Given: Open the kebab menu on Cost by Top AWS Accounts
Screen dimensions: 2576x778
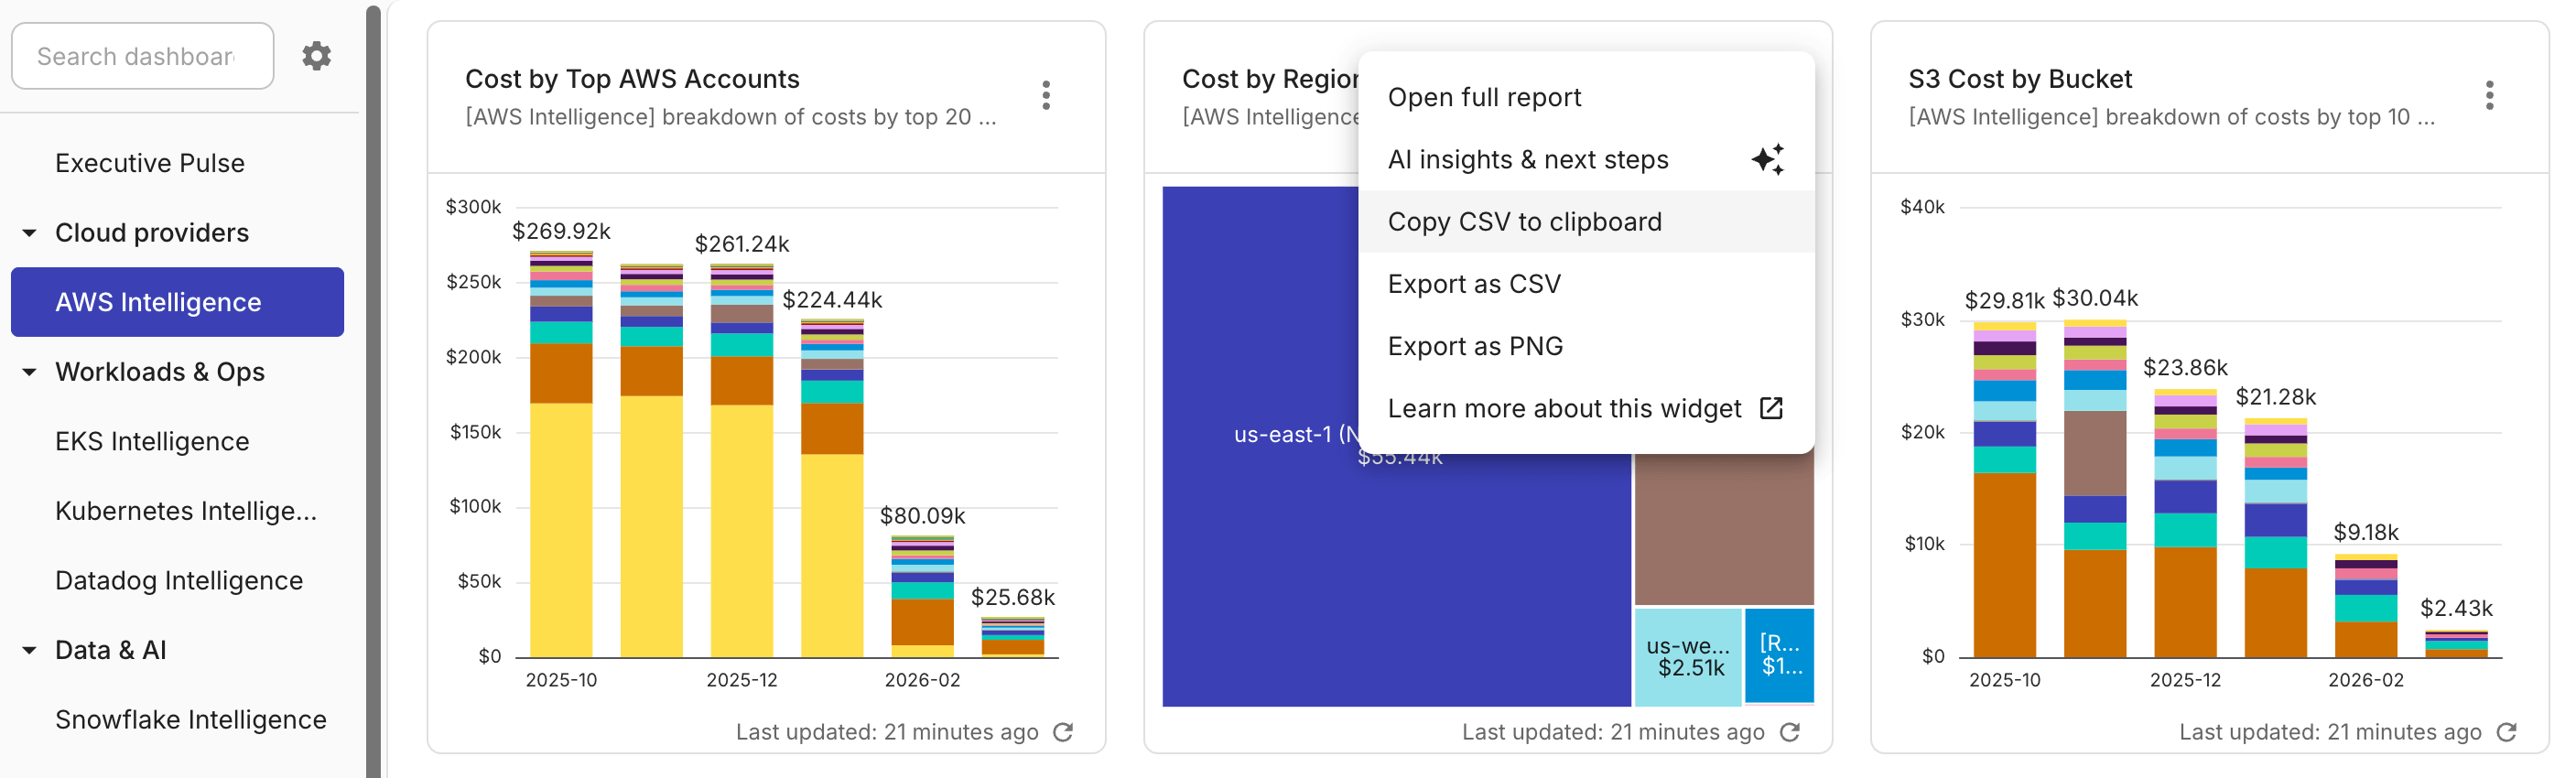Looking at the screenshot, I should tap(1046, 95).
